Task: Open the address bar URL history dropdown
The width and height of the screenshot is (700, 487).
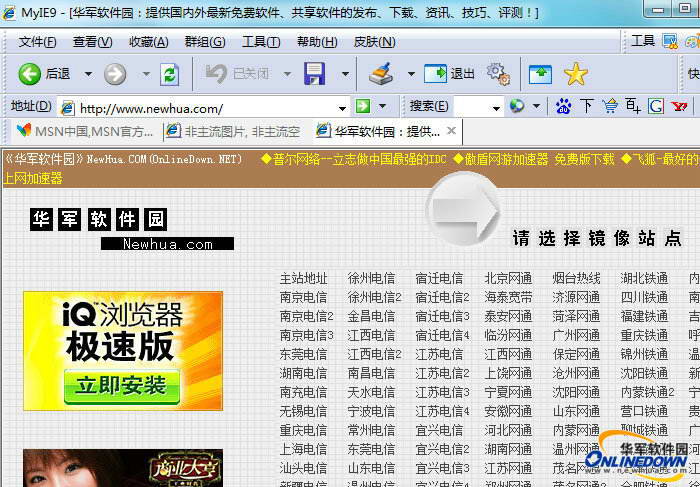Action: [342, 108]
